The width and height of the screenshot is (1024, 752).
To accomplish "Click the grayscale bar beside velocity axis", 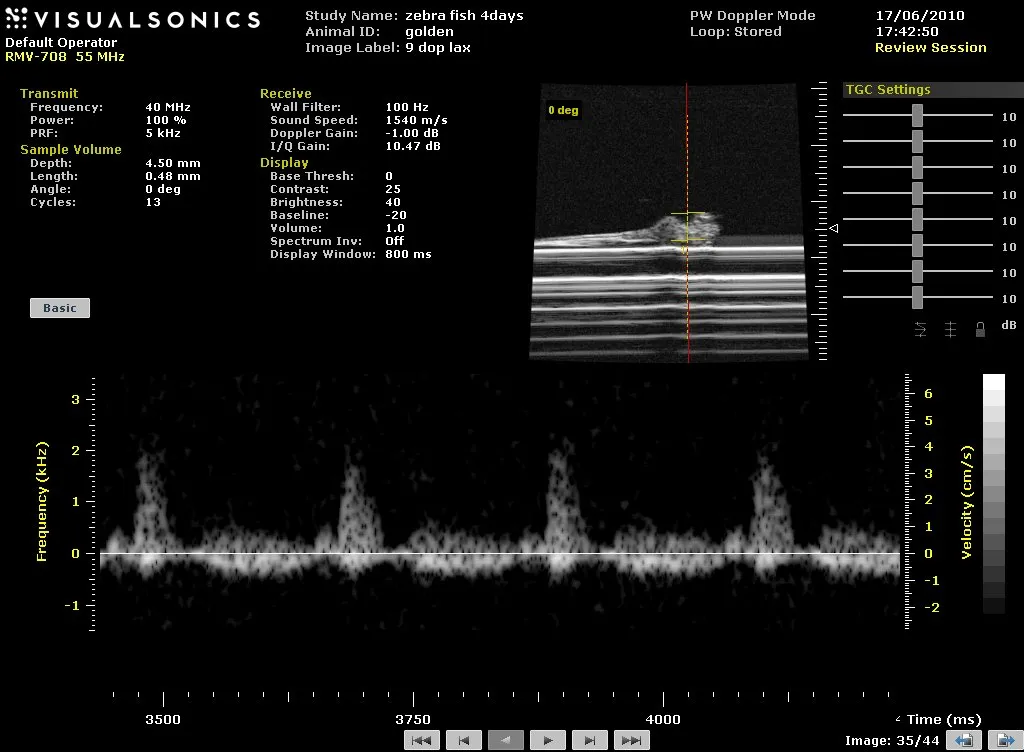I will click(x=993, y=494).
